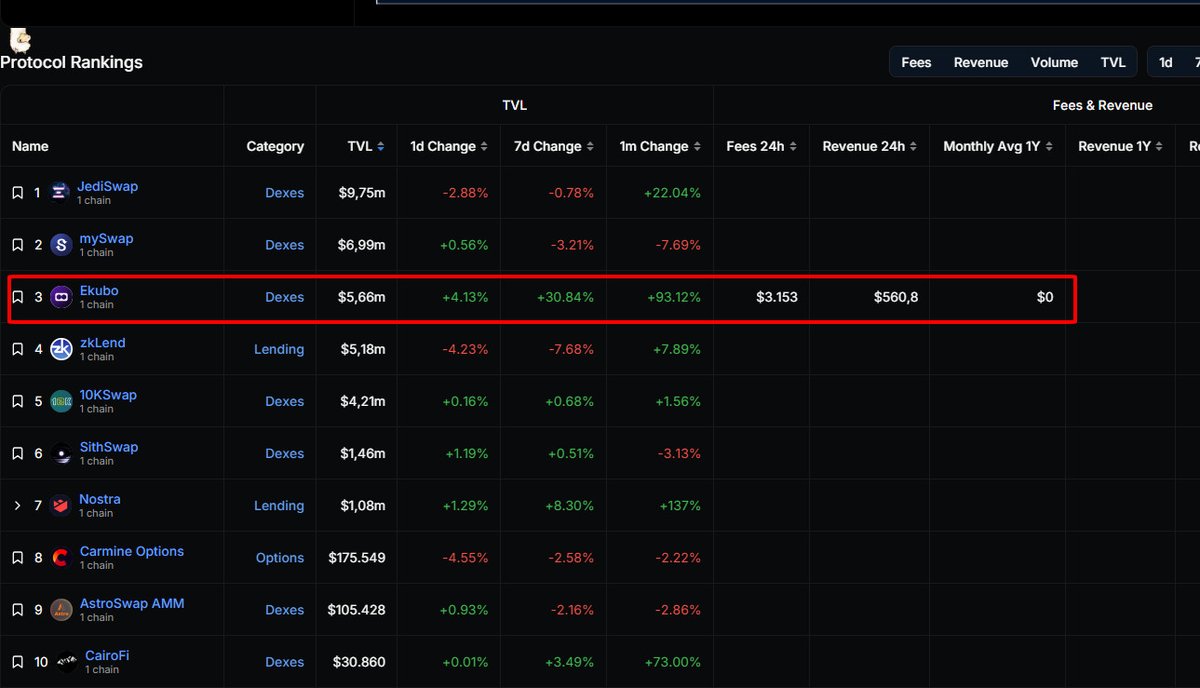Open the Nostra protocol page
Screen dimensions: 1200x688
click(x=100, y=499)
